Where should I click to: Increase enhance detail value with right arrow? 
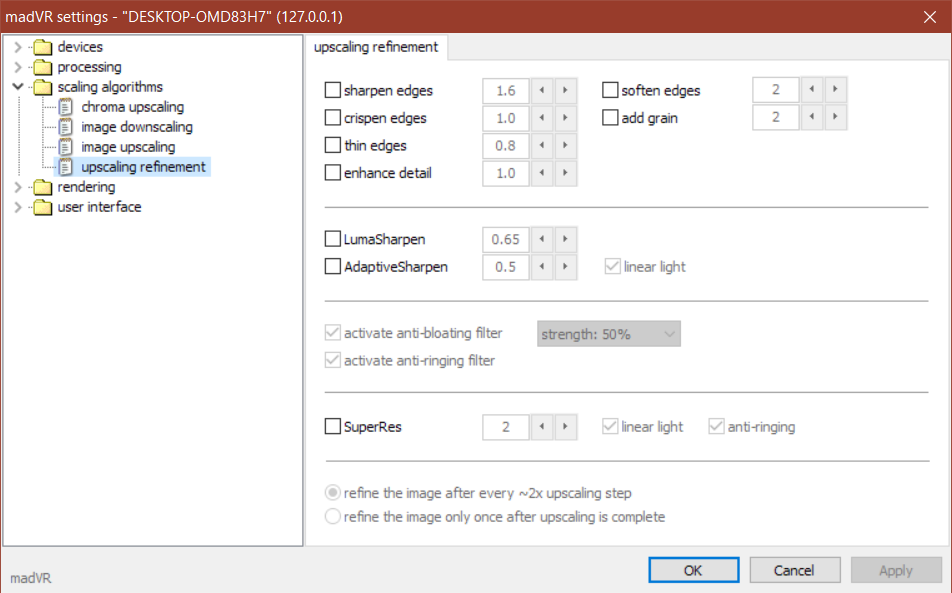(565, 173)
